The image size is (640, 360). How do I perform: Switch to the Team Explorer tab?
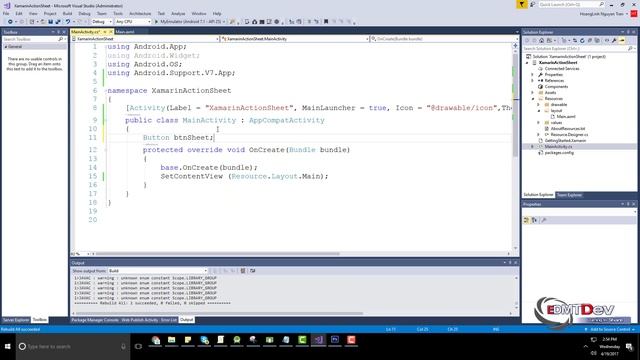click(x=569, y=195)
